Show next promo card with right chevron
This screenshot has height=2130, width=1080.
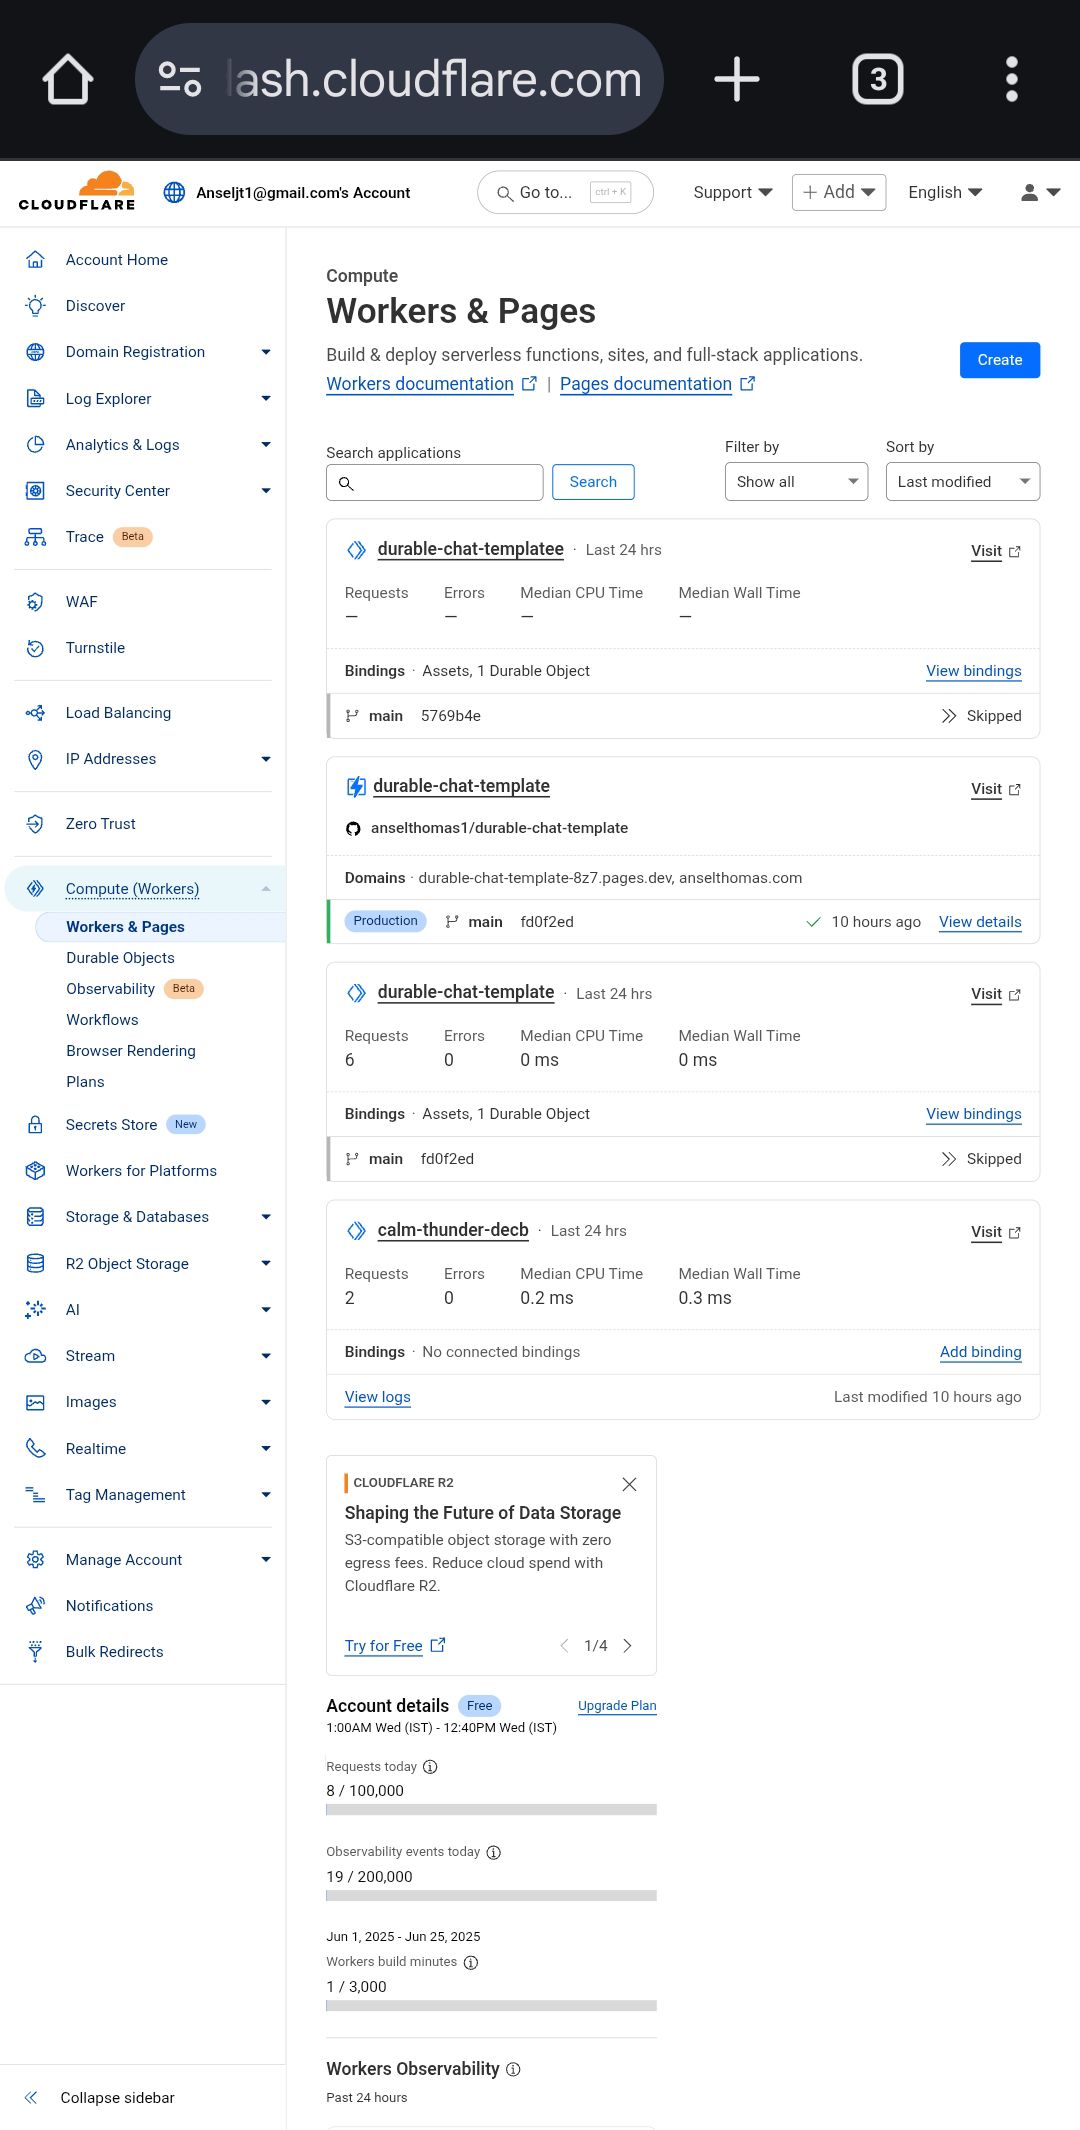tap(628, 1646)
